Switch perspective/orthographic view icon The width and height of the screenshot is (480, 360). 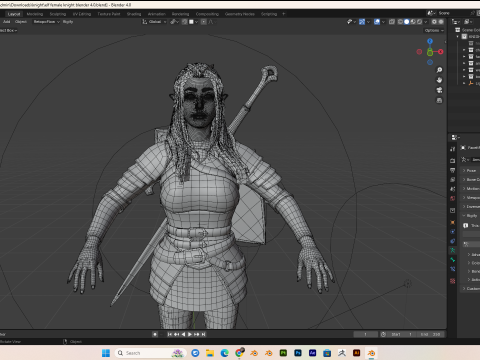(x=439, y=100)
